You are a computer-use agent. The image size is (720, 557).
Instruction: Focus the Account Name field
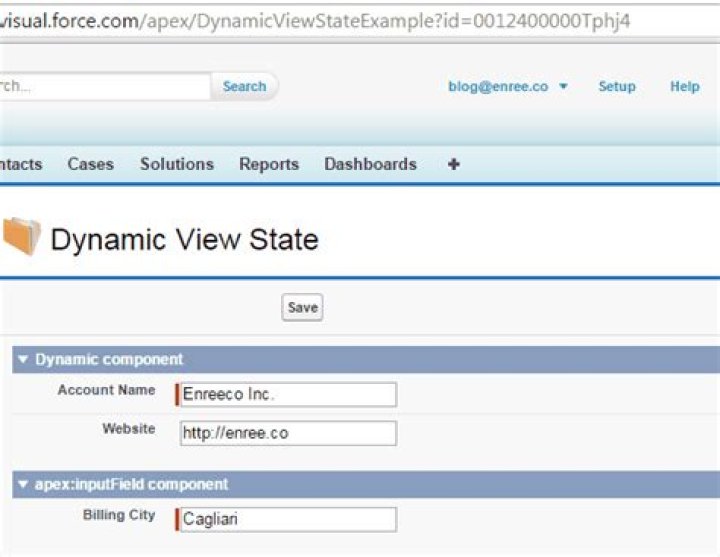coord(287,395)
